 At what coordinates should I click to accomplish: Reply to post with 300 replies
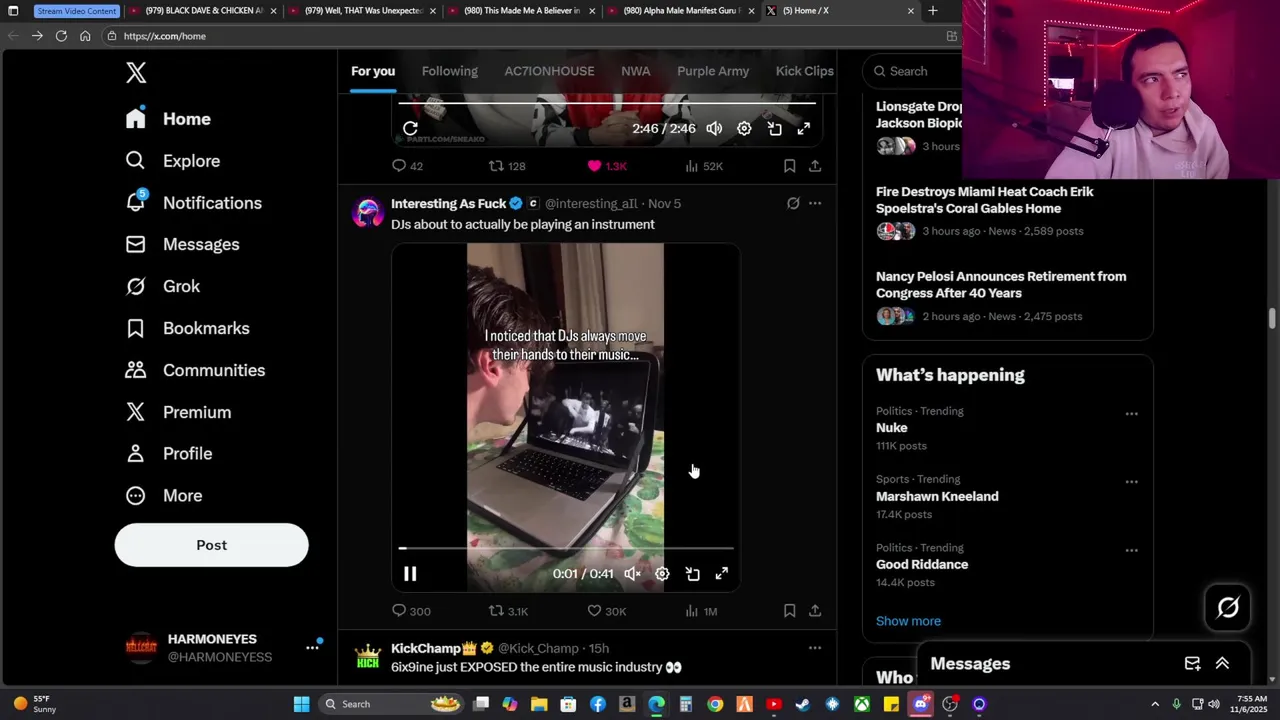tap(411, 611)
